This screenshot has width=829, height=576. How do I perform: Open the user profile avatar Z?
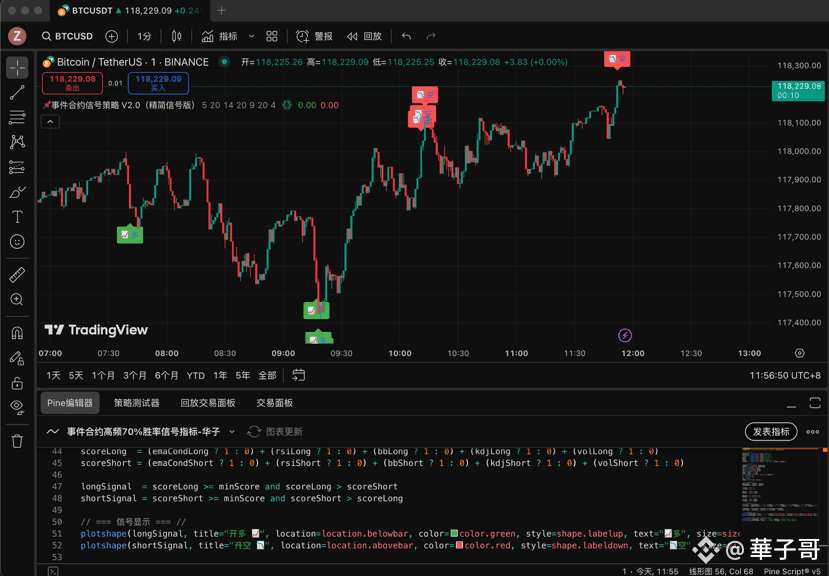[x=17, y=36]
